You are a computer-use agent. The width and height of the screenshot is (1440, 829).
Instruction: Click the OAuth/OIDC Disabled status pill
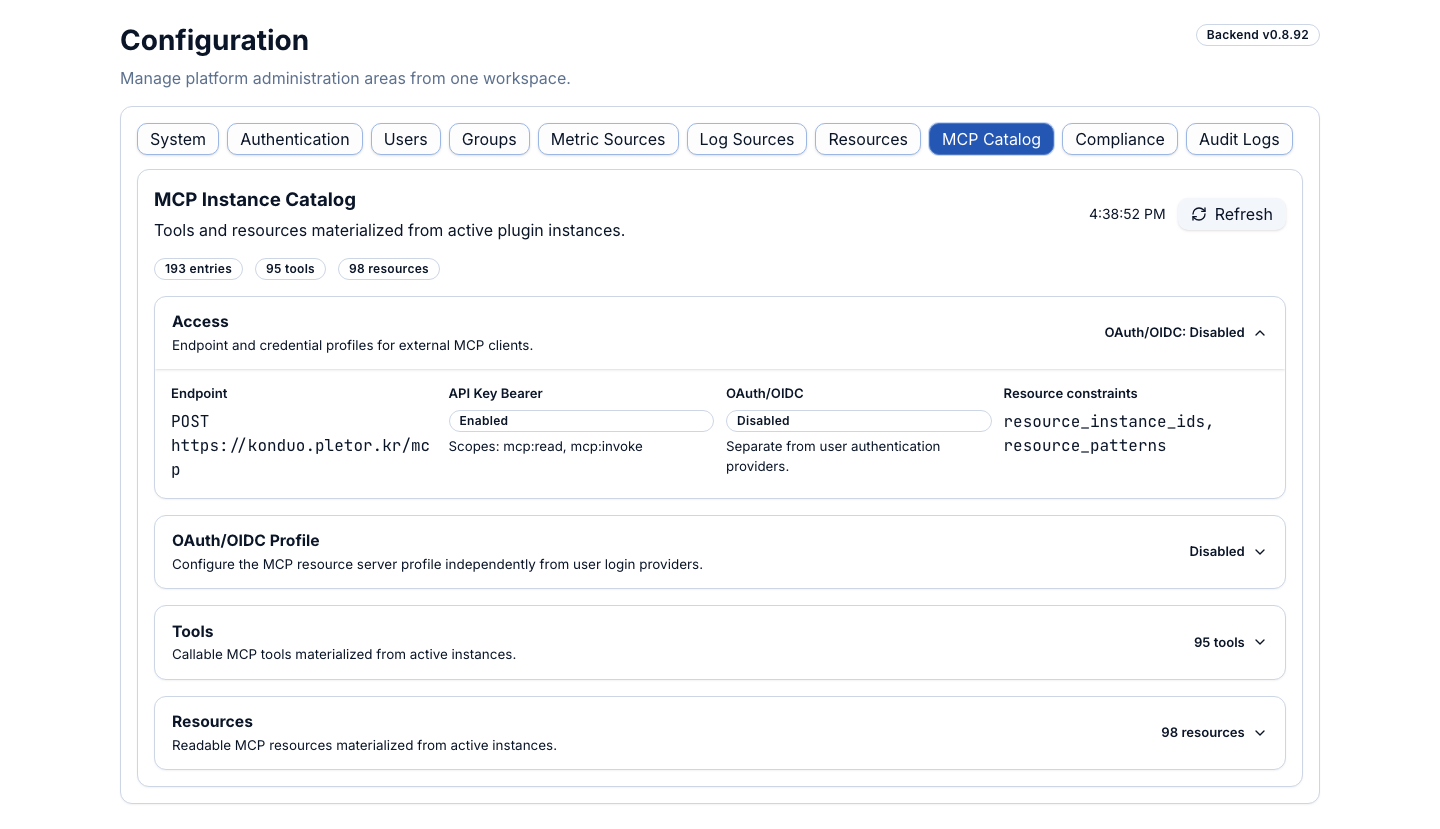(859, 421)
